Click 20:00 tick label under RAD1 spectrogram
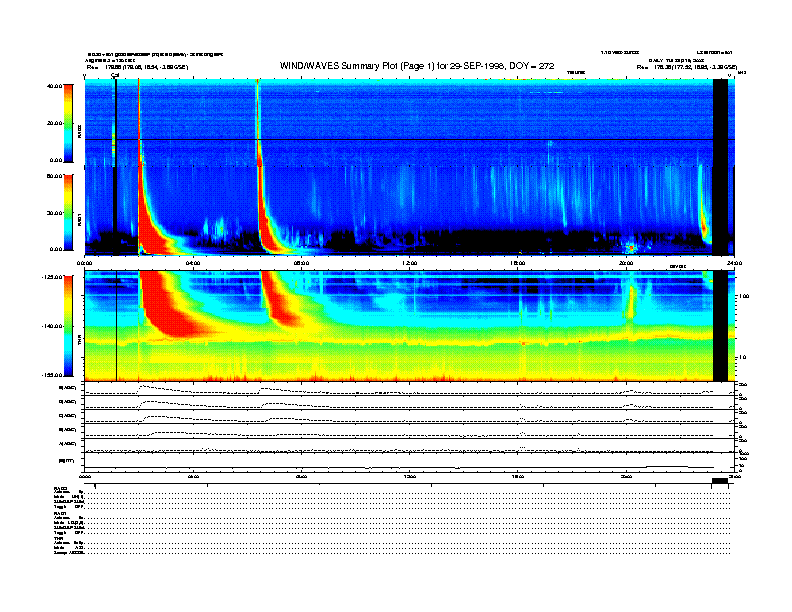This screenshot has width=792, height=612. [626, 263]
